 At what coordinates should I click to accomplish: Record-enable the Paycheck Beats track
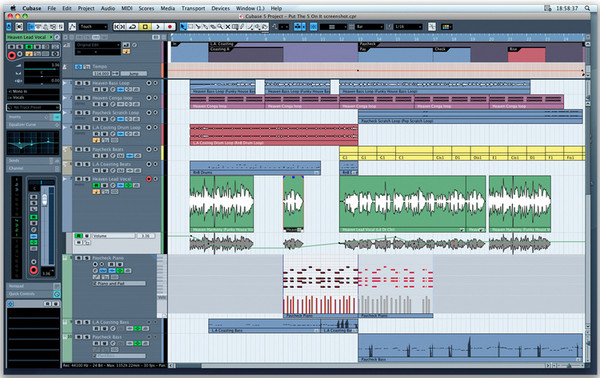tap(149, 149)
